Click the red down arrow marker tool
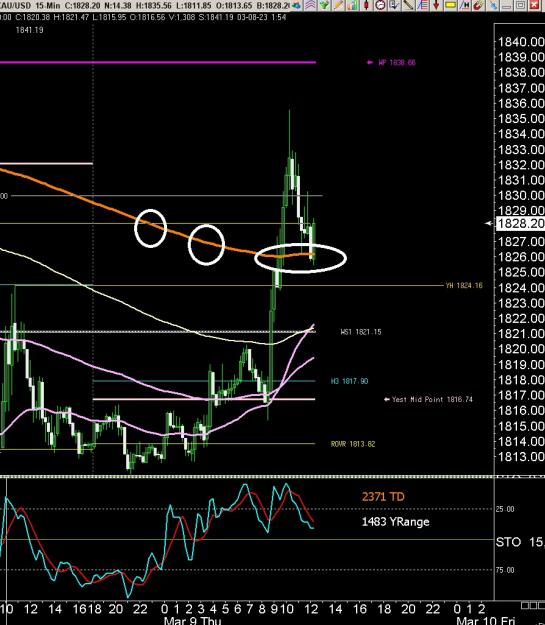 coord(436,5)
